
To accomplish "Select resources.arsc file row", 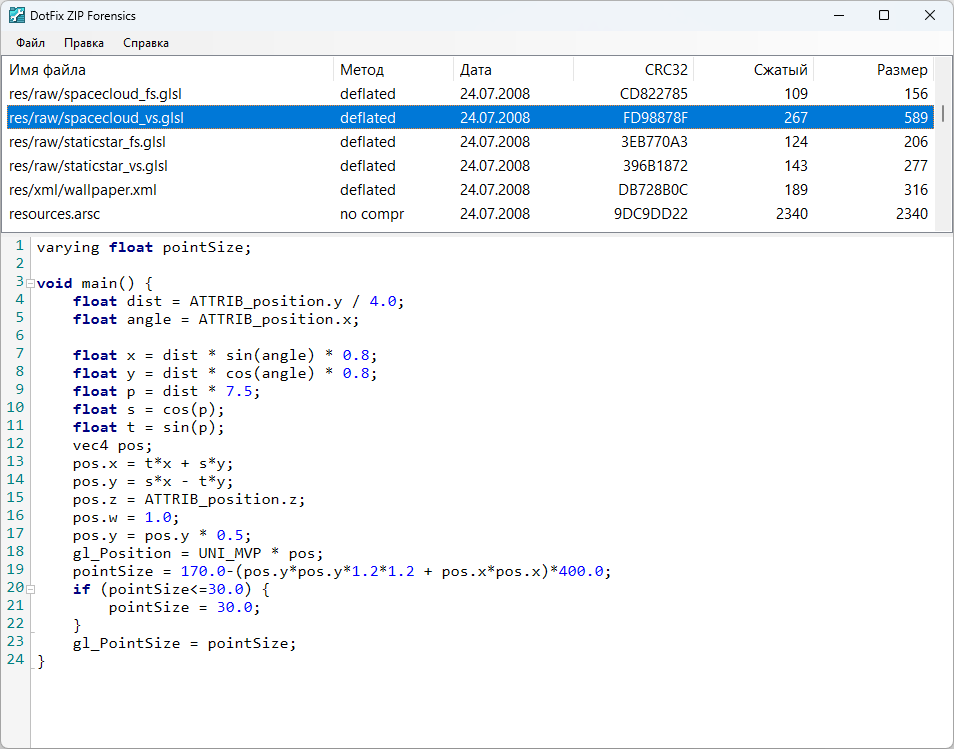I will click(470, 214).
